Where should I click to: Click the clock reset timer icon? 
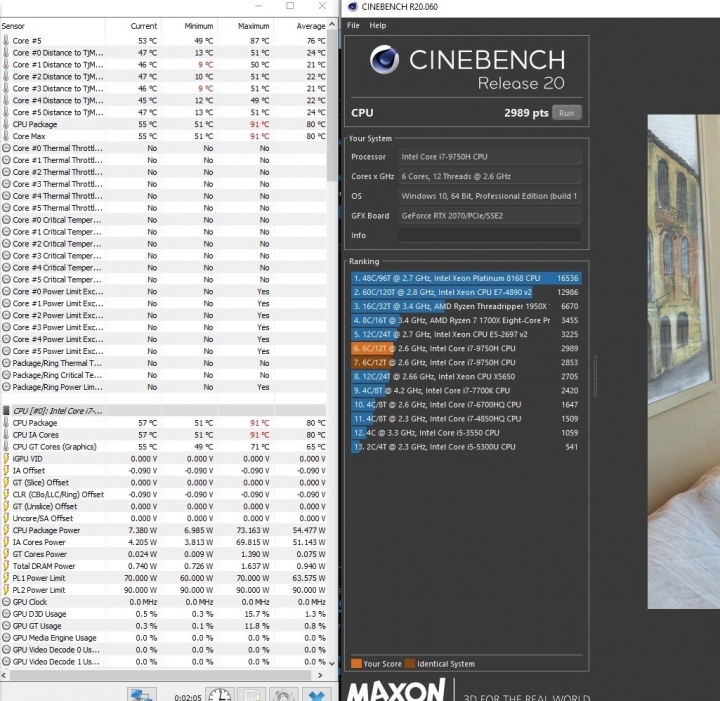tap(220, 695)
